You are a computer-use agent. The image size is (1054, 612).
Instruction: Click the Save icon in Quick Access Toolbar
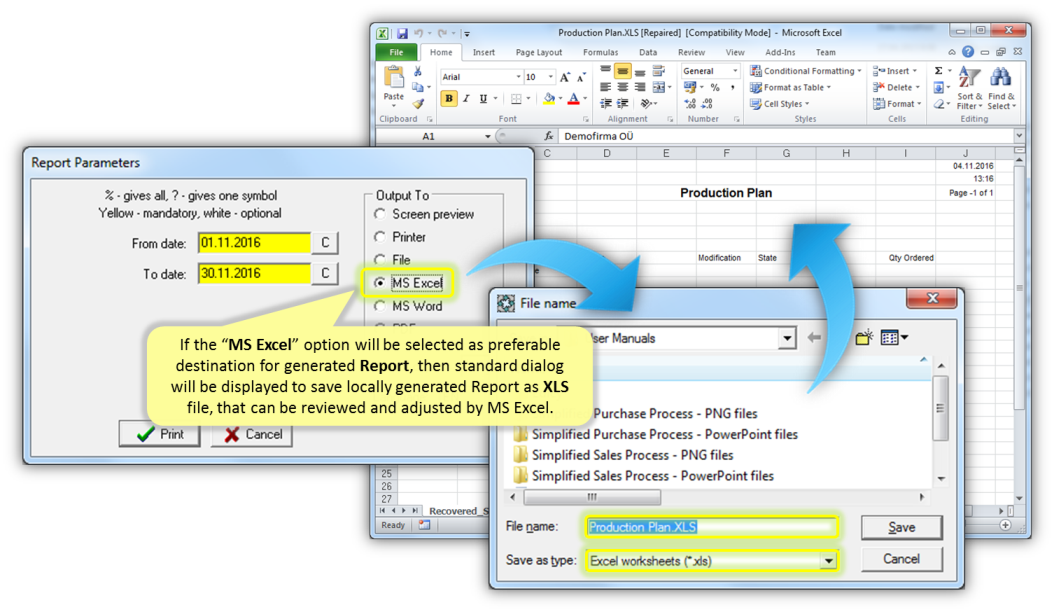(402, 33)
